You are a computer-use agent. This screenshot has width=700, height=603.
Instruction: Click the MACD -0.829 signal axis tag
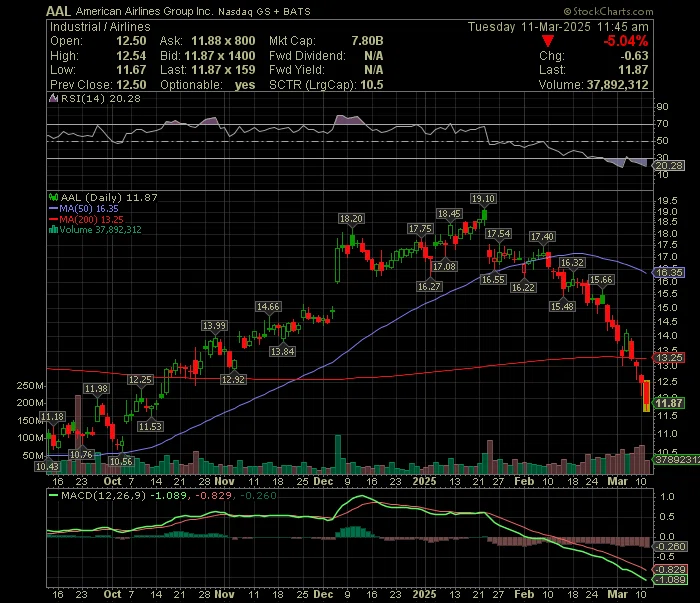click(669, 570)
